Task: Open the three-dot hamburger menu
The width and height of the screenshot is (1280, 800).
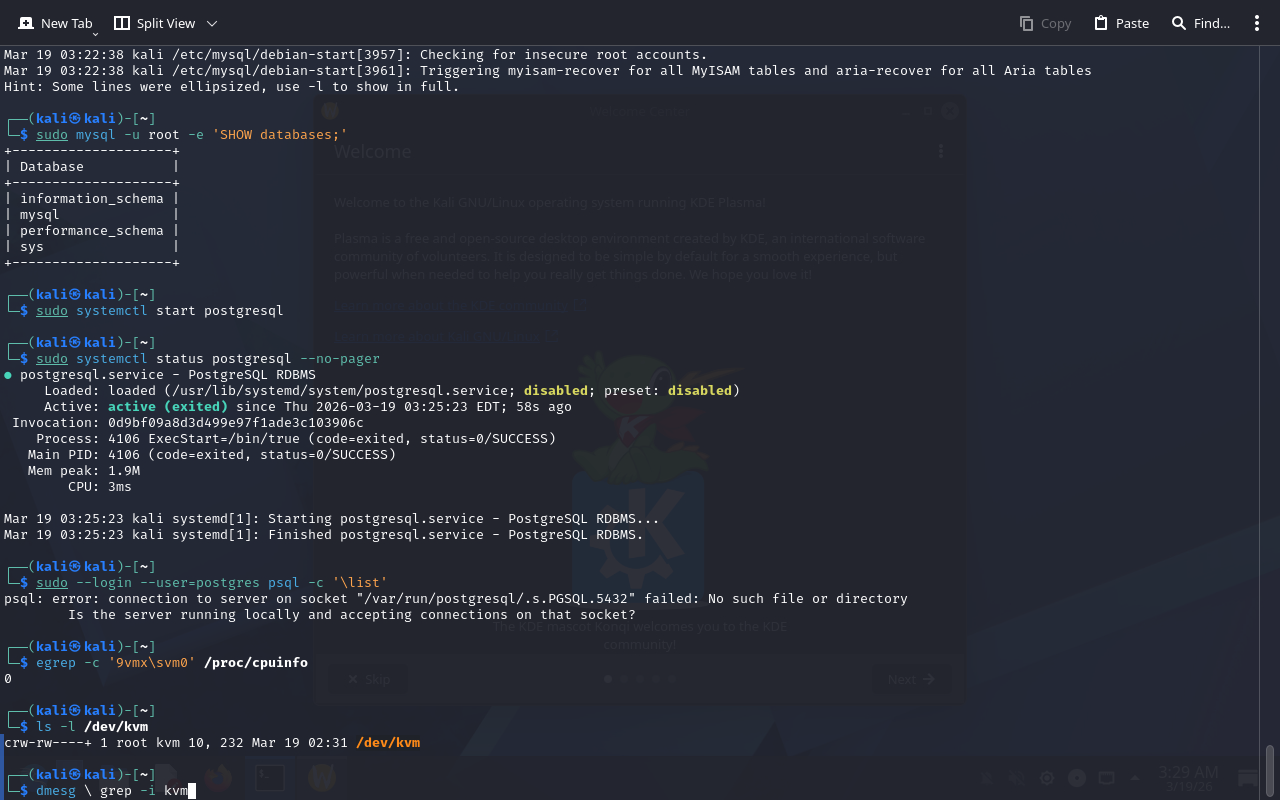Action: [1257, 23]
